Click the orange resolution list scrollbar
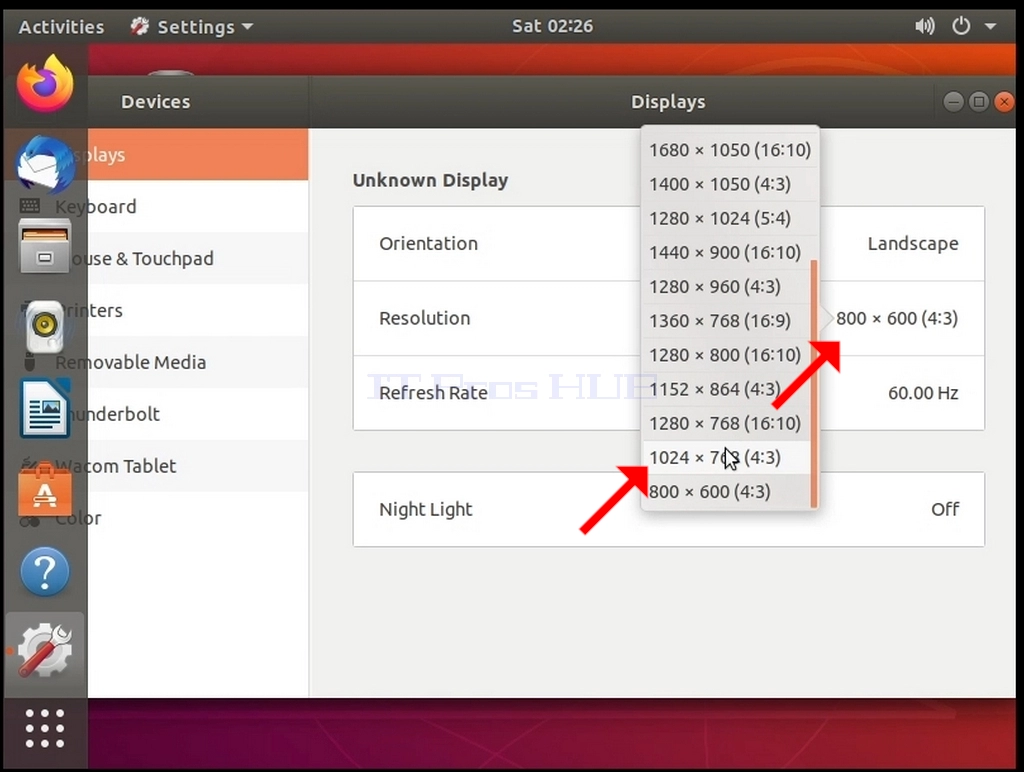The height and width of the screenshot is (772, 1024). tap(814, 384)
